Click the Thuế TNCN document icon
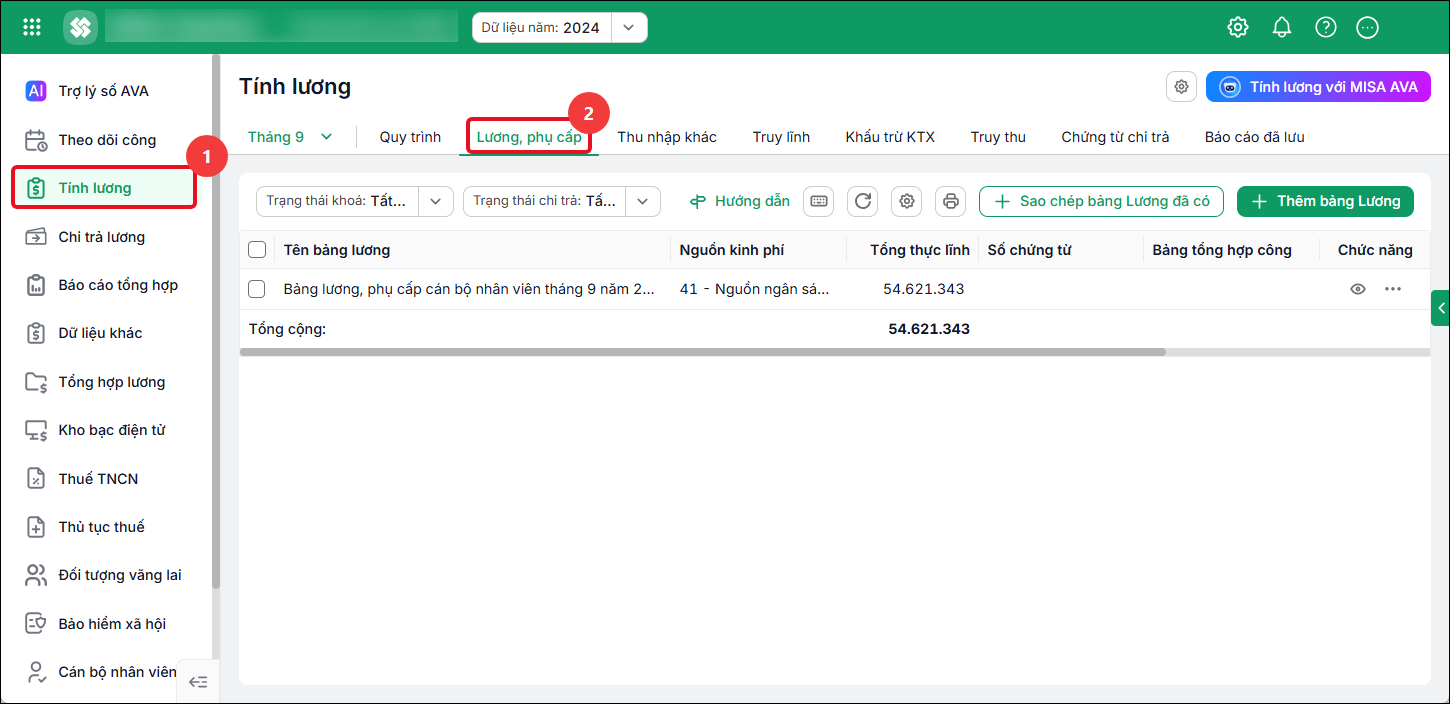Image resolution: width=1450 pixels, height=704 pixels. (36, 479)
